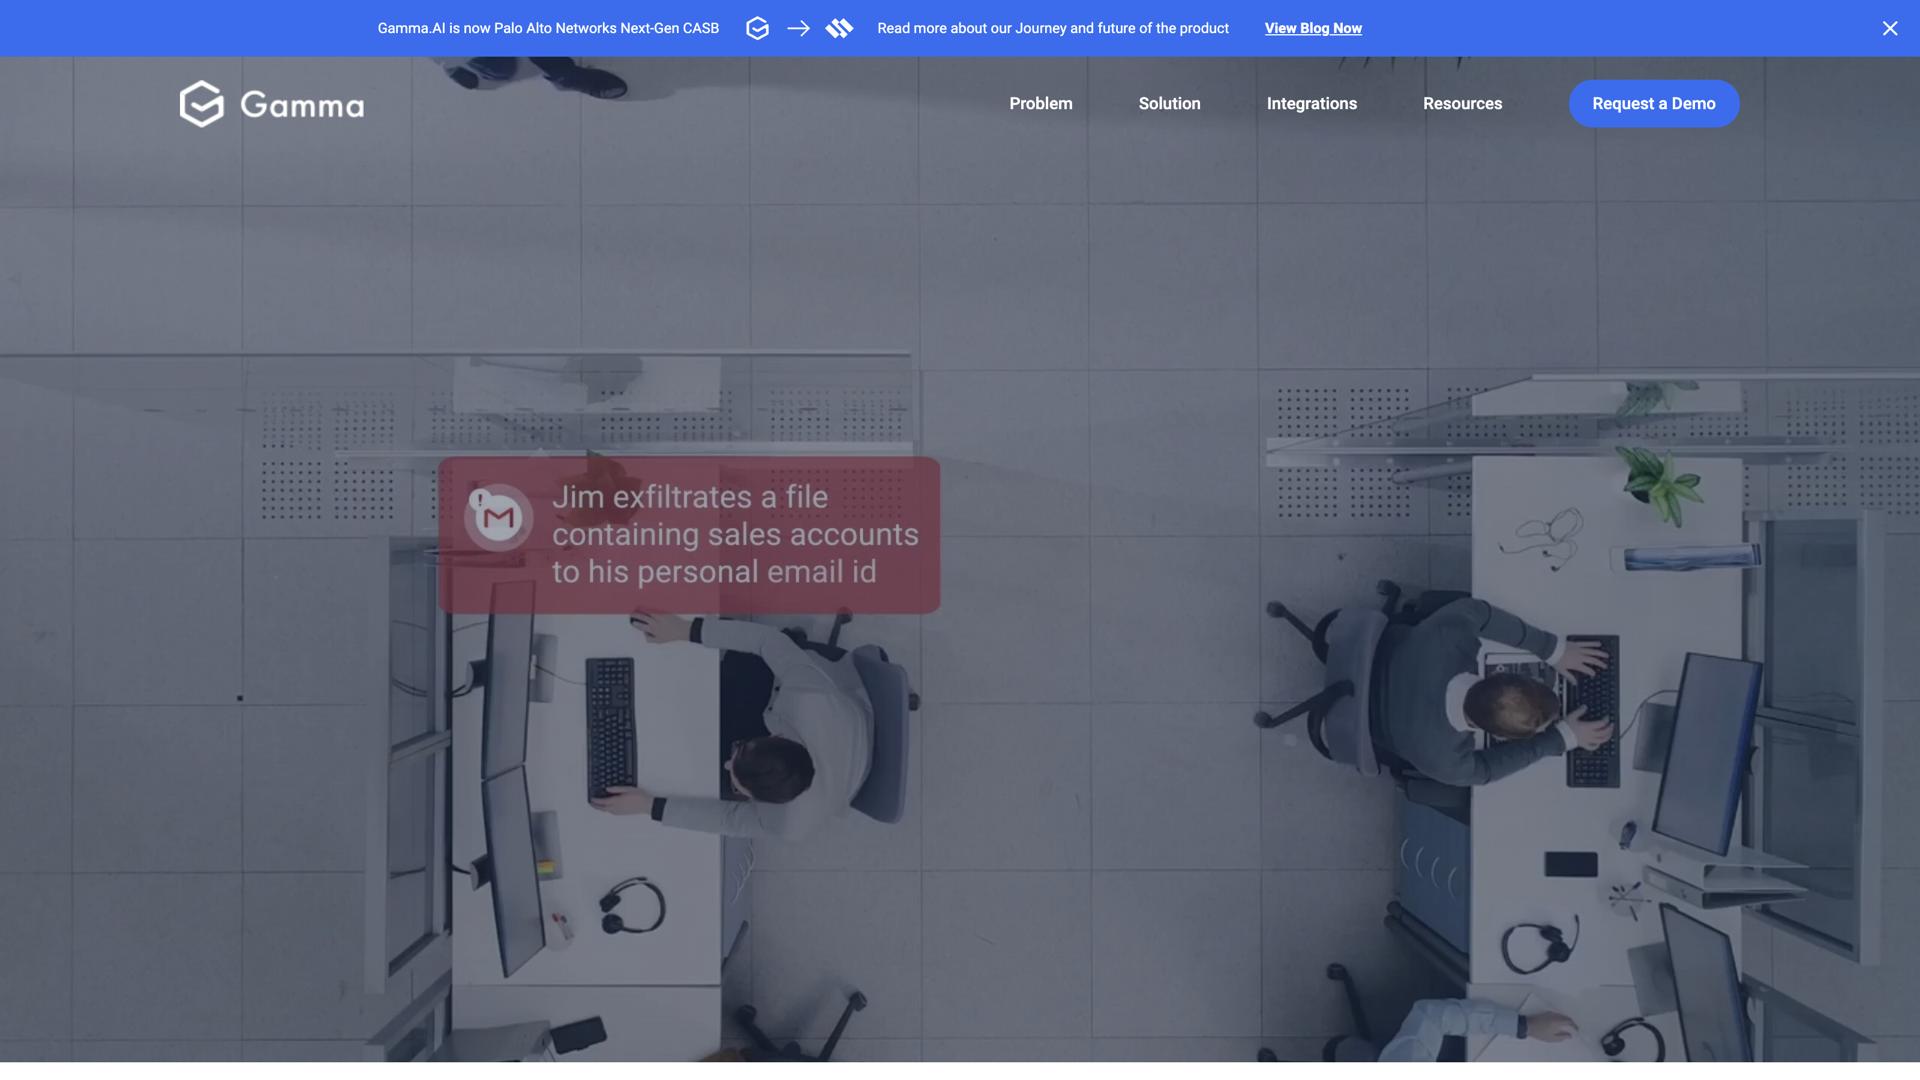Open the Integrations navigation item
The image size is (1920, 1080).
click(1312, 103)
